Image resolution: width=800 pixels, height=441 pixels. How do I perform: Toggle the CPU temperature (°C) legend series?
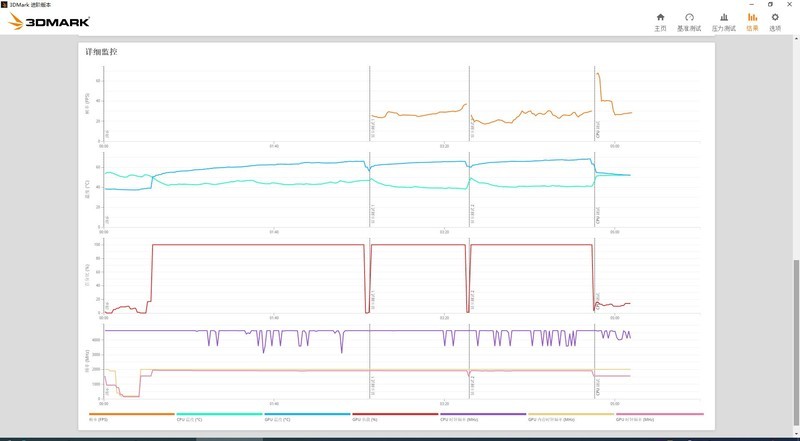219,416
